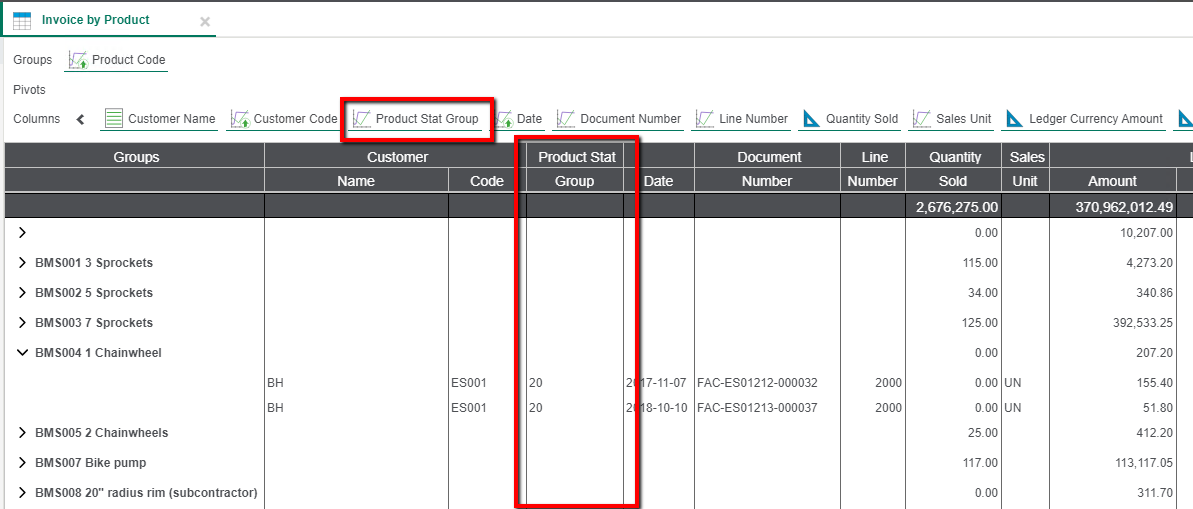Expand the BMS007 Bike pump row
The height and width of the screenshot is (509, 1193).
(23, 463)
